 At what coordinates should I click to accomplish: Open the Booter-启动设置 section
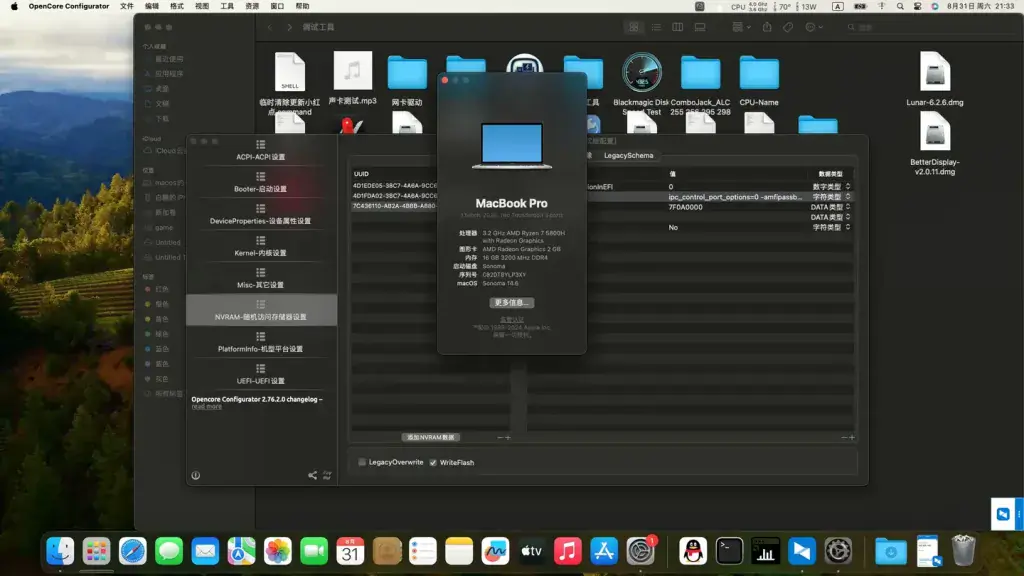pos(261,182)
